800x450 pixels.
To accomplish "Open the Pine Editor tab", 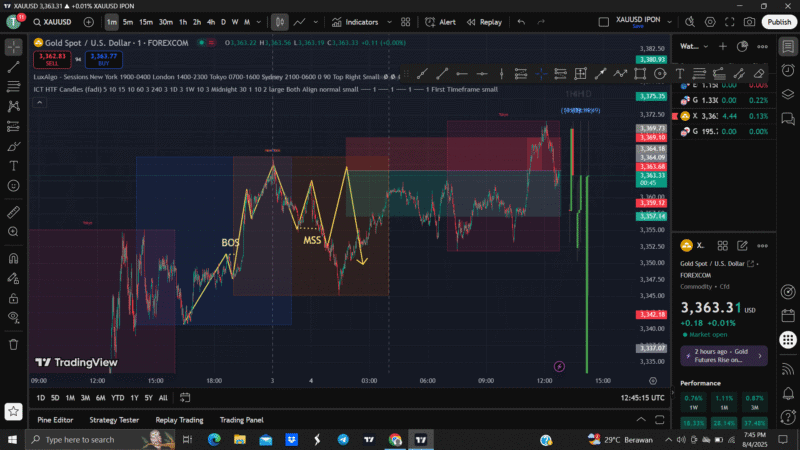I will [55, 420].
